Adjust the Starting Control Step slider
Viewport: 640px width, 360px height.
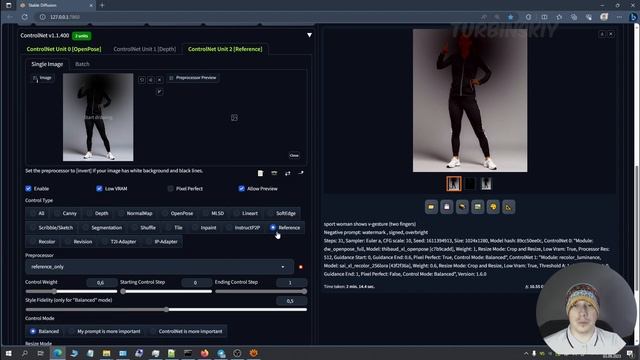(x=166, y=291)
